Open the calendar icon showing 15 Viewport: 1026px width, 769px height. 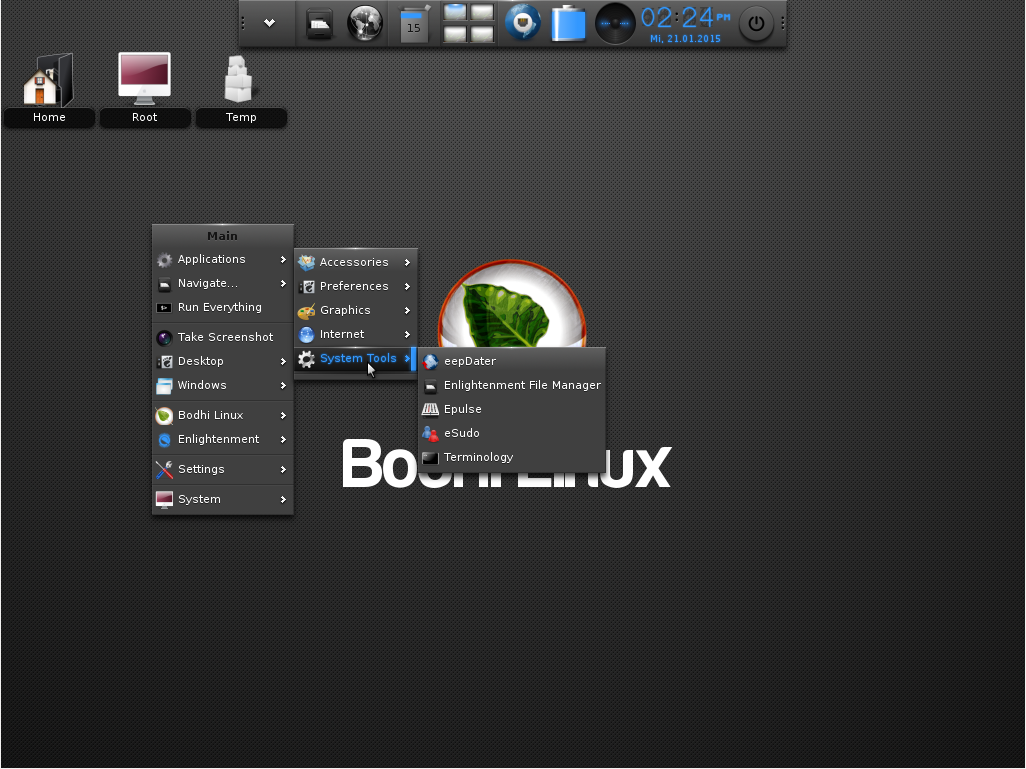point(414,24)
